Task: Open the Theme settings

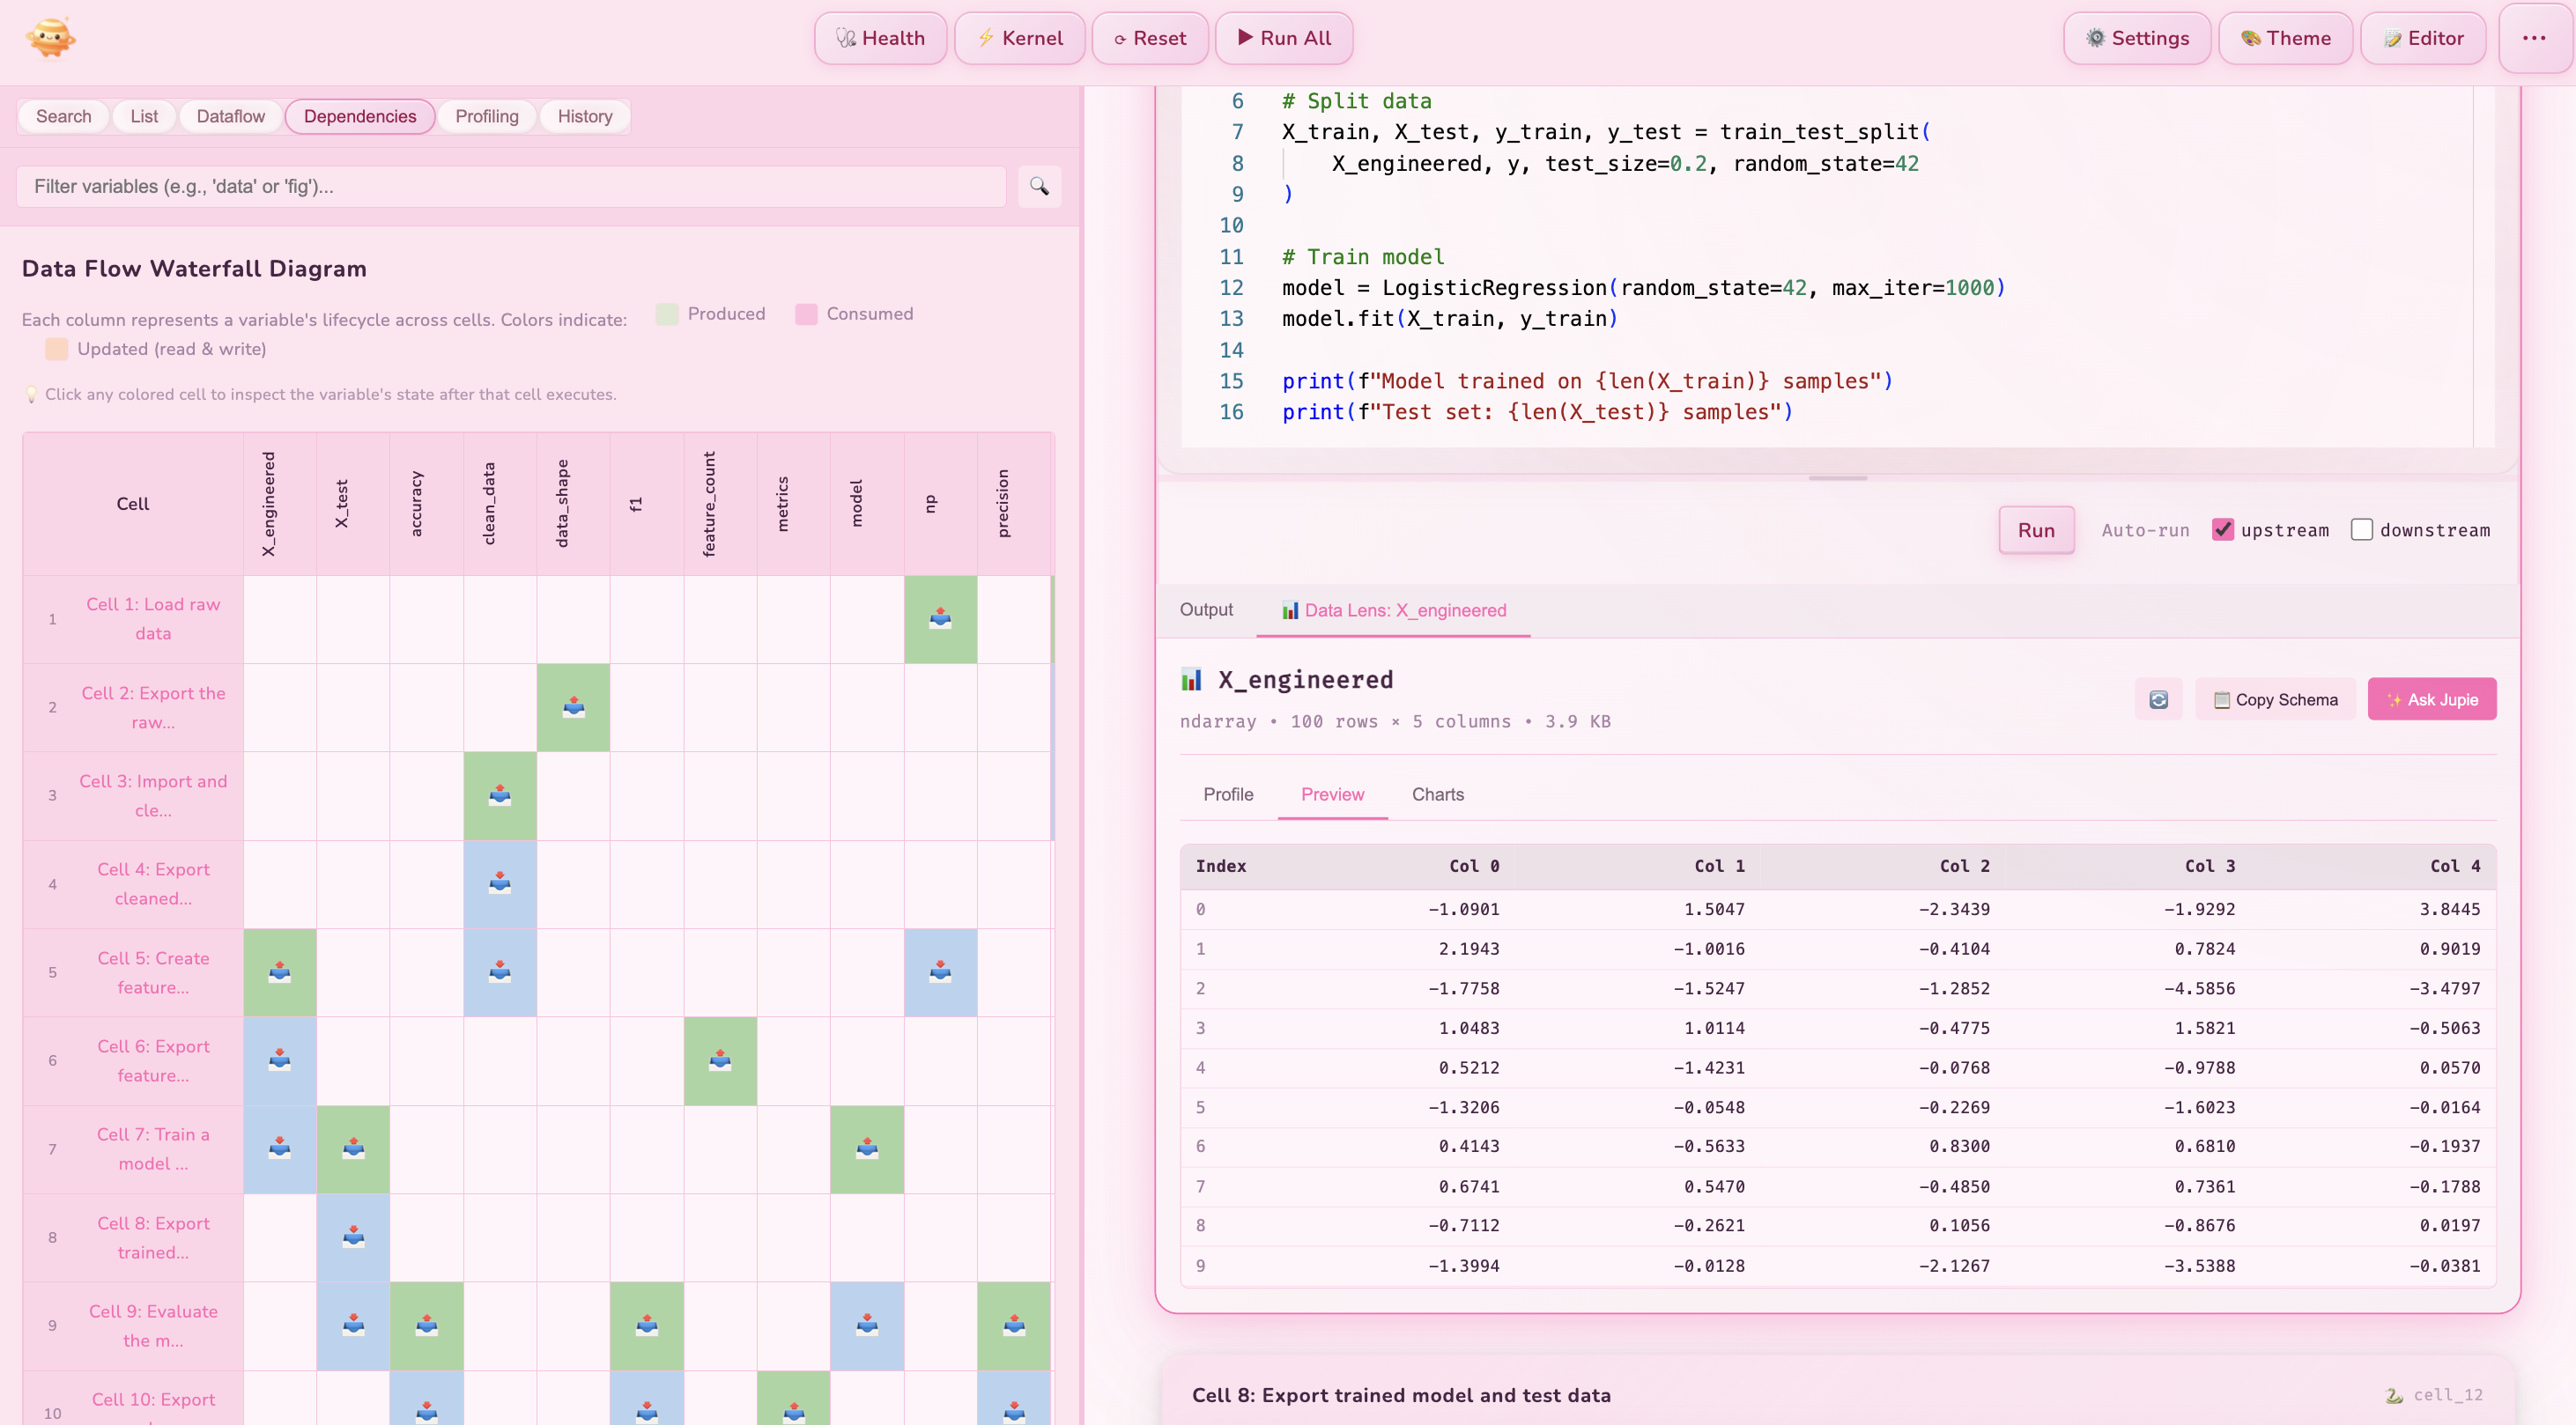Action: coord(2285,38)
